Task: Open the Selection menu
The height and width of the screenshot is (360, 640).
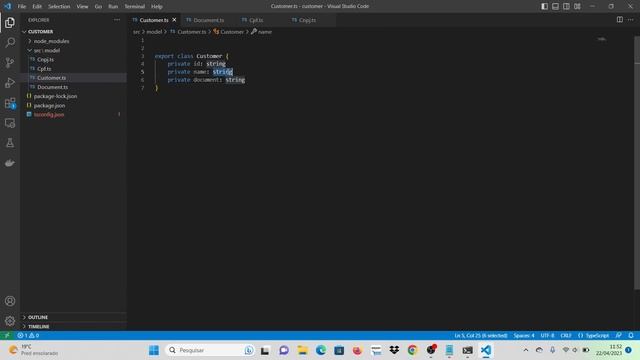Action: [59, 7]
